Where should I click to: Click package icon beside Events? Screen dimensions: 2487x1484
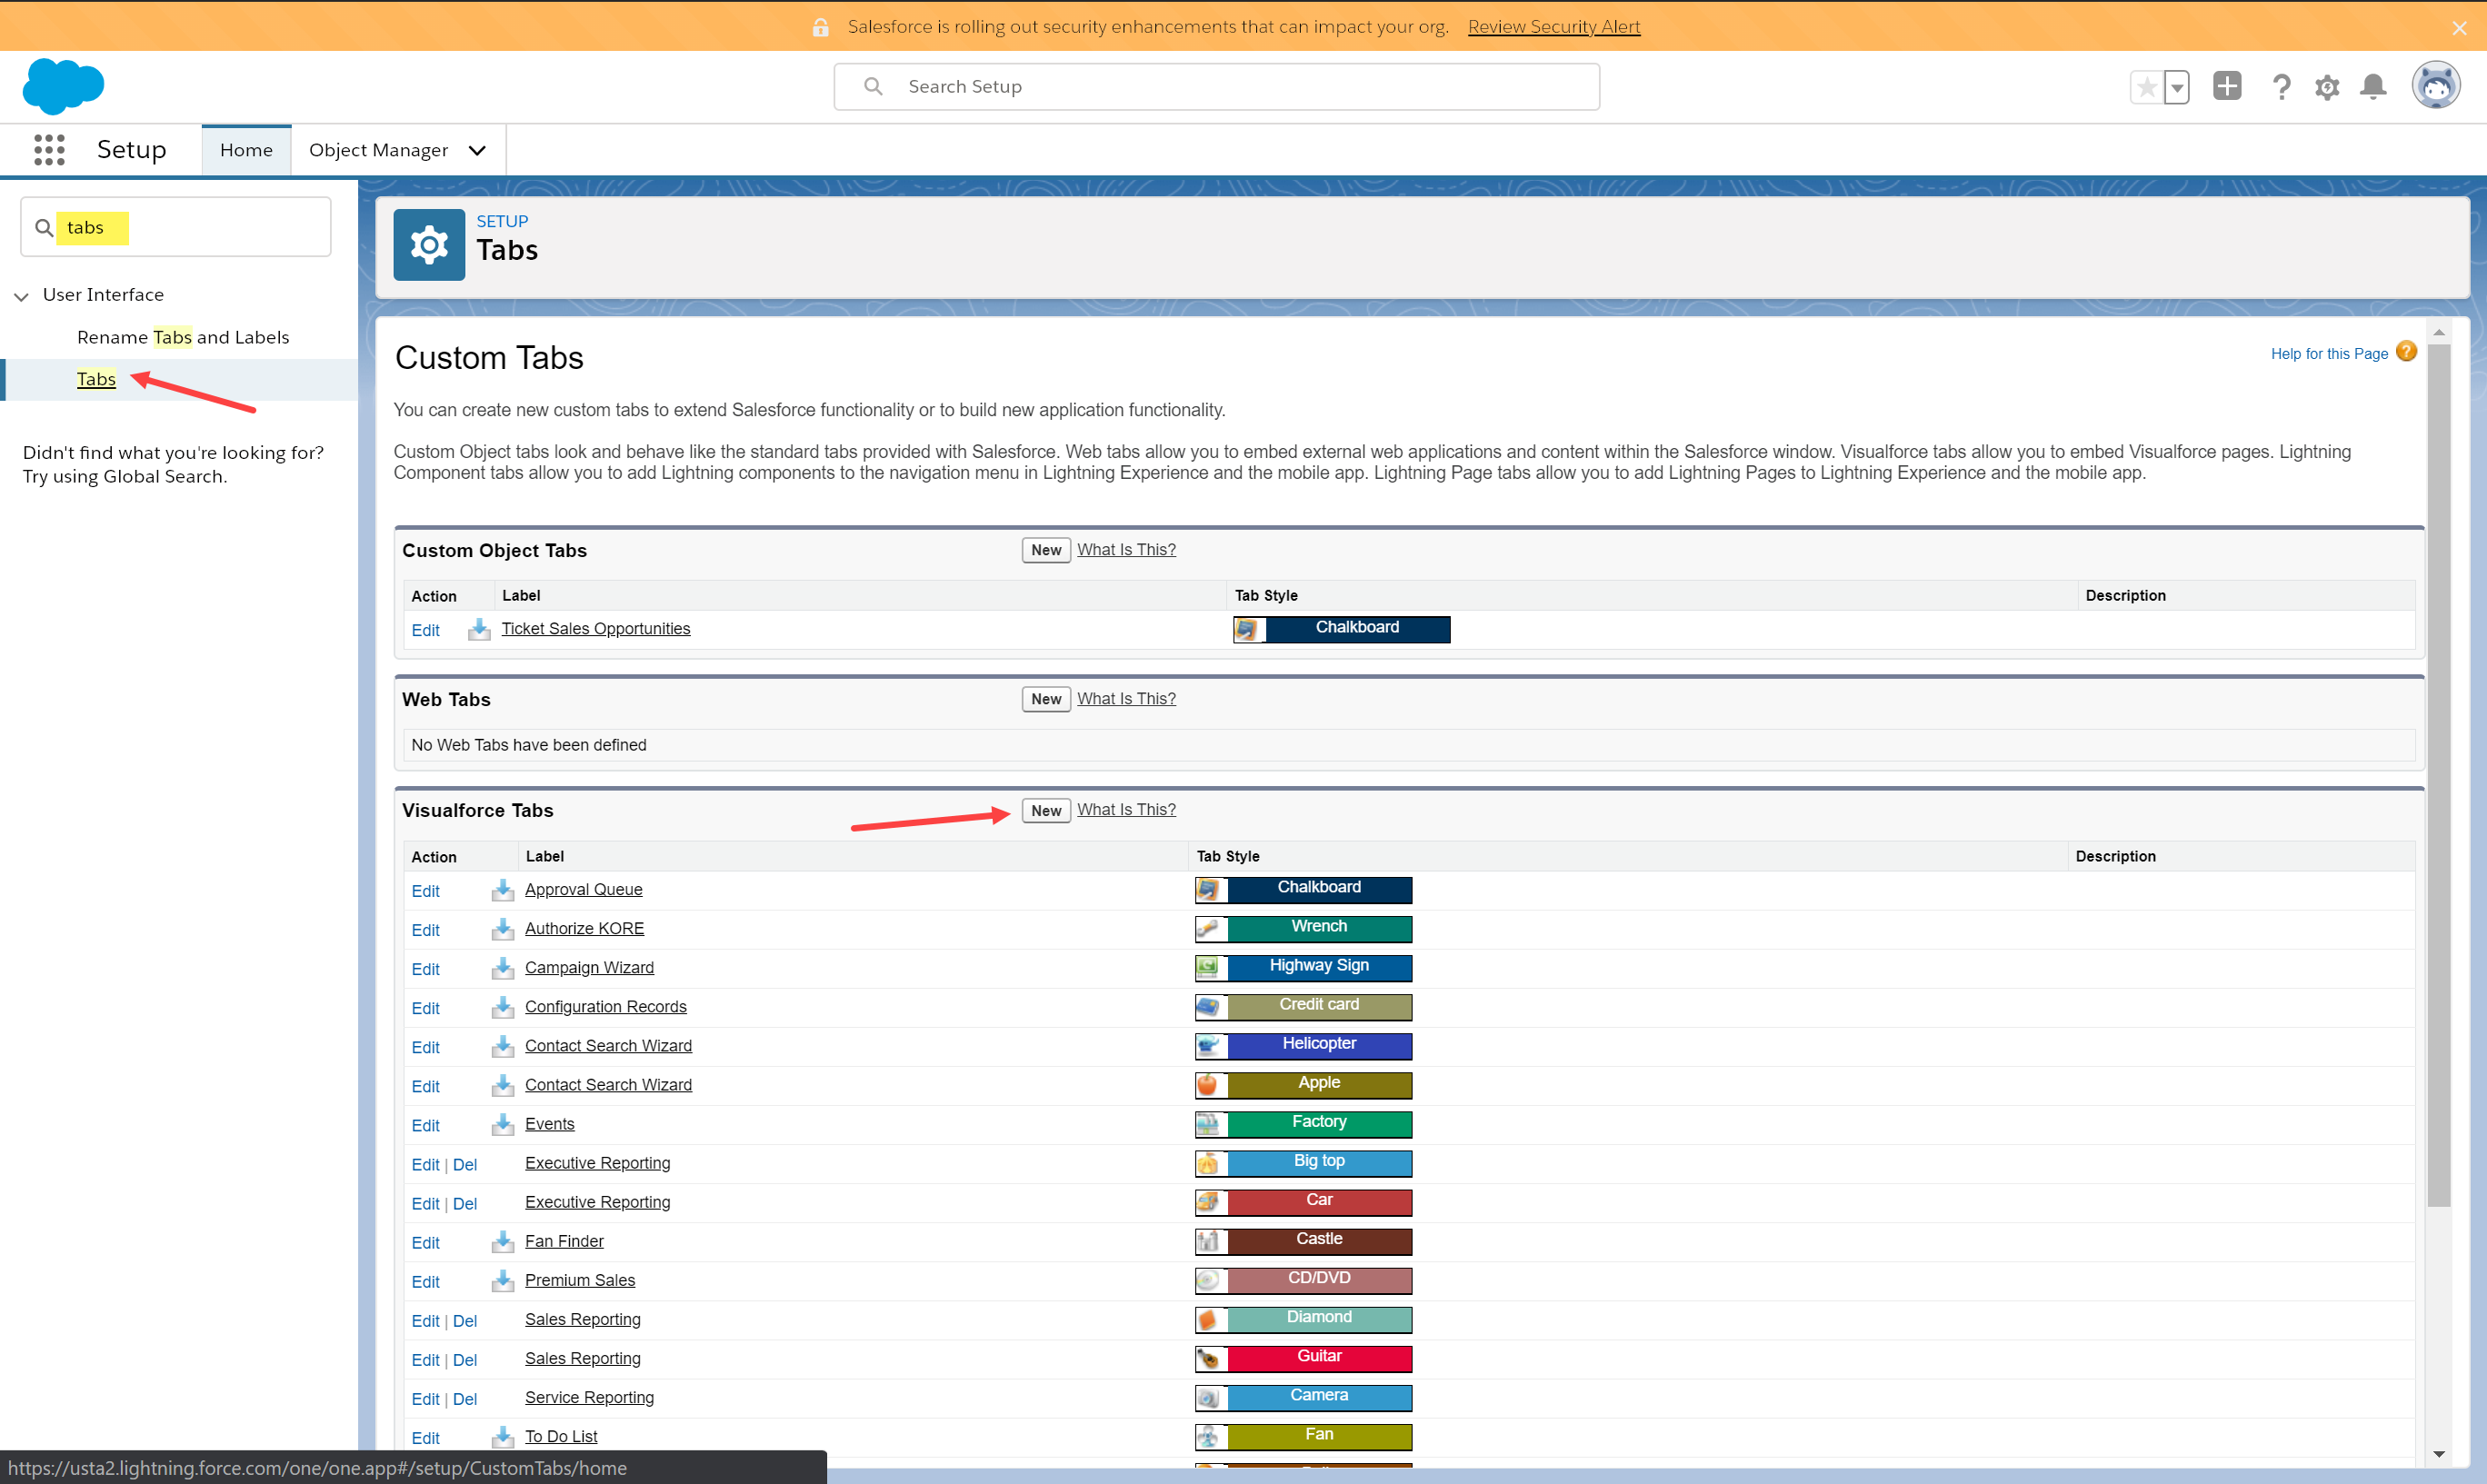(502, 1124)
